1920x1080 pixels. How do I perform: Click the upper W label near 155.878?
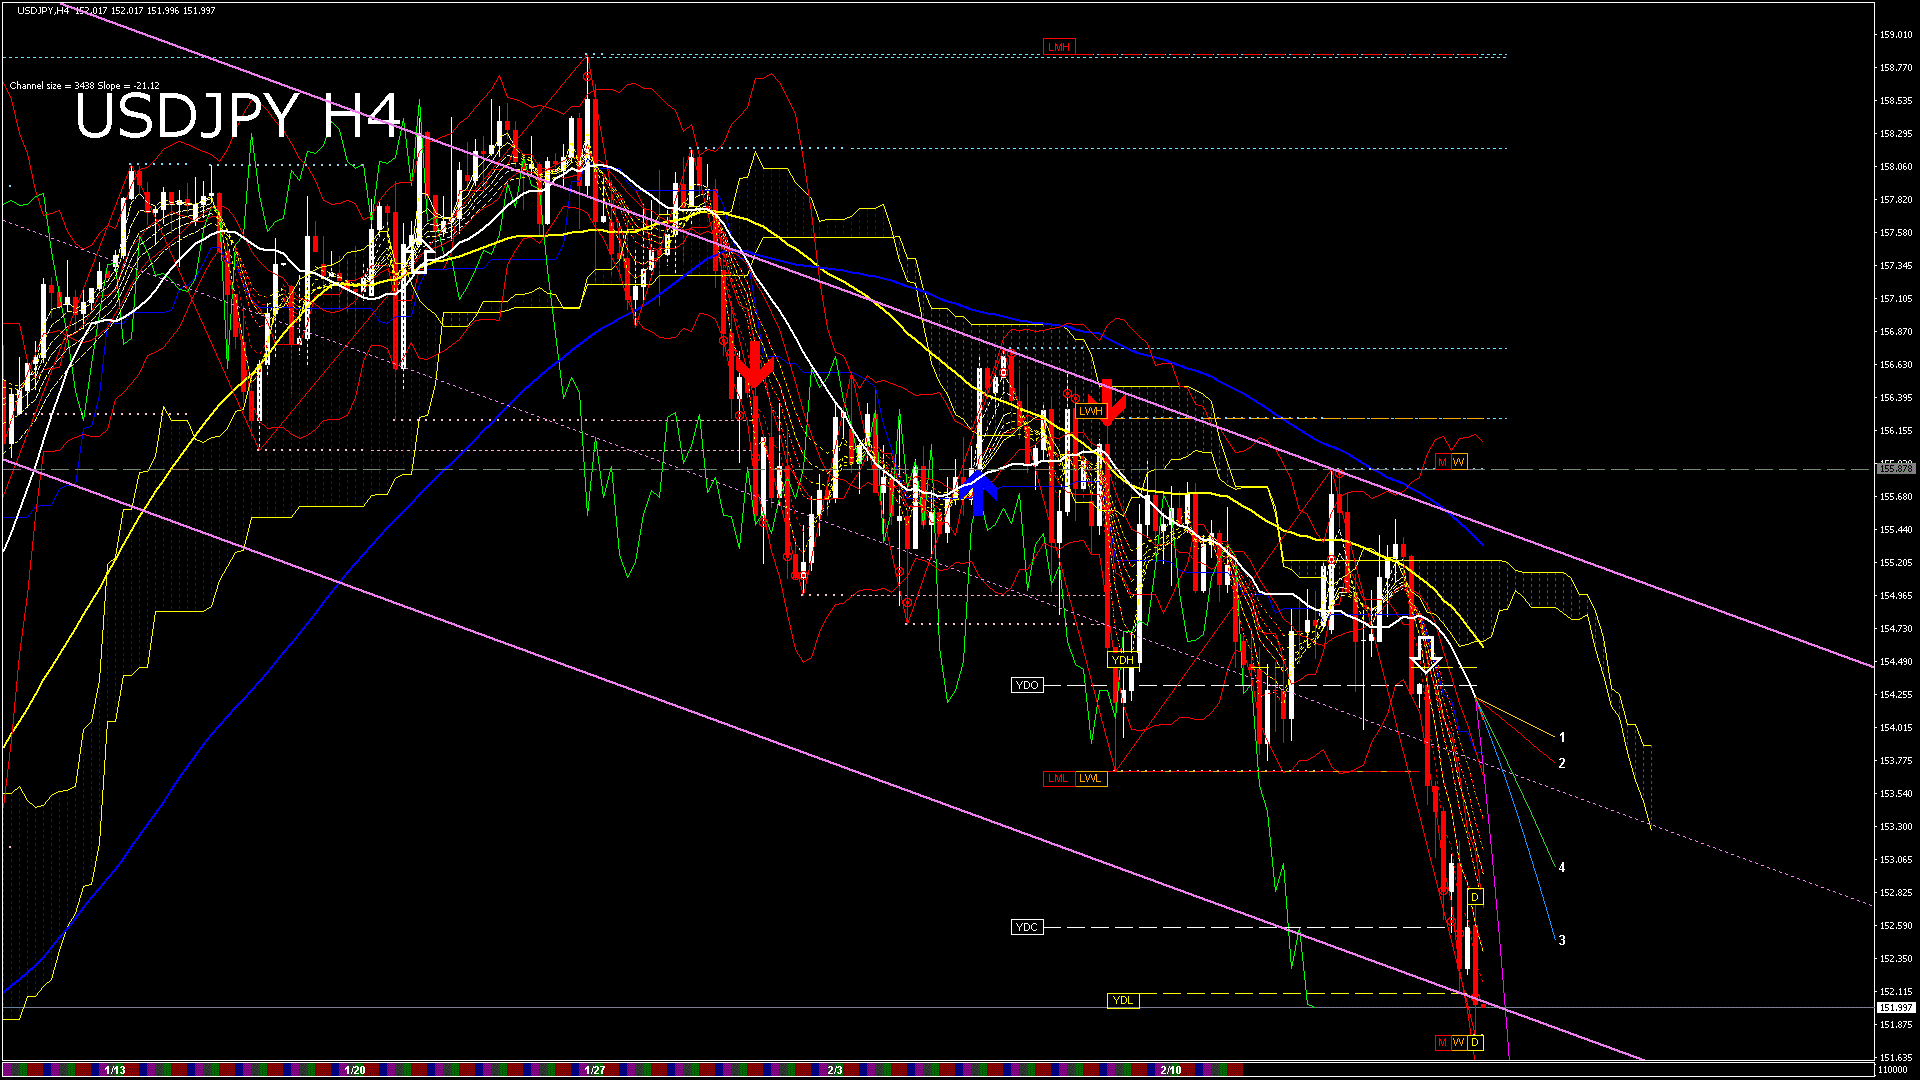click(1459, 461)
